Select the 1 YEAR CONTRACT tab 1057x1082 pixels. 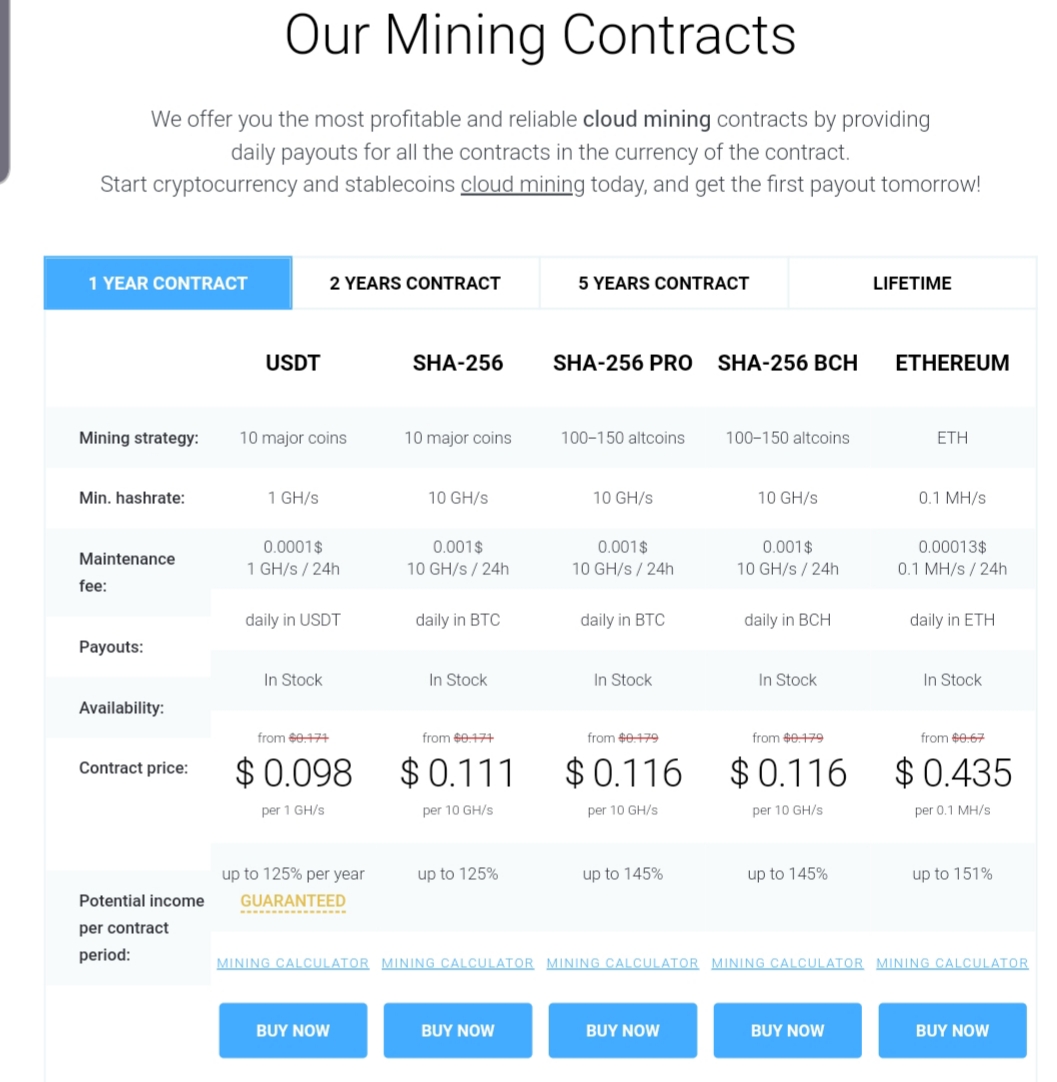pyautogui.click(x=168, y=283)
